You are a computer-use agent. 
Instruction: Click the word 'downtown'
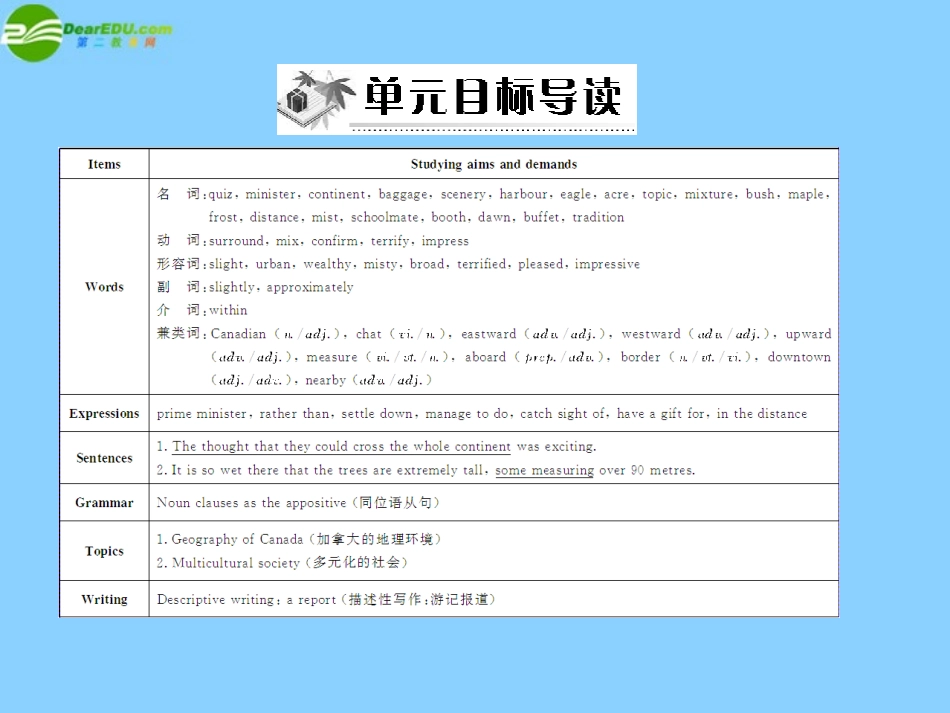pos(799,357)
